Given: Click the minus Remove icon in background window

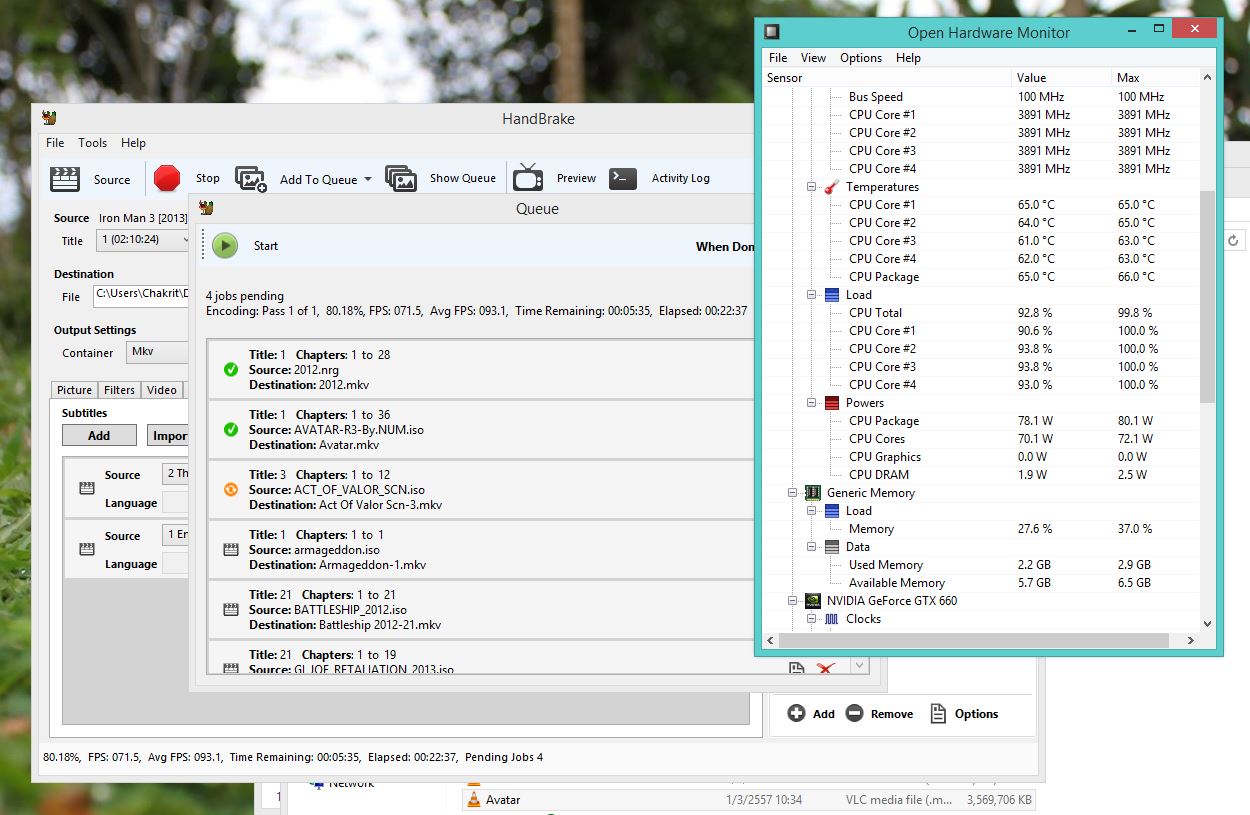Looking at the screenshot, I should (x=854, y=713).
